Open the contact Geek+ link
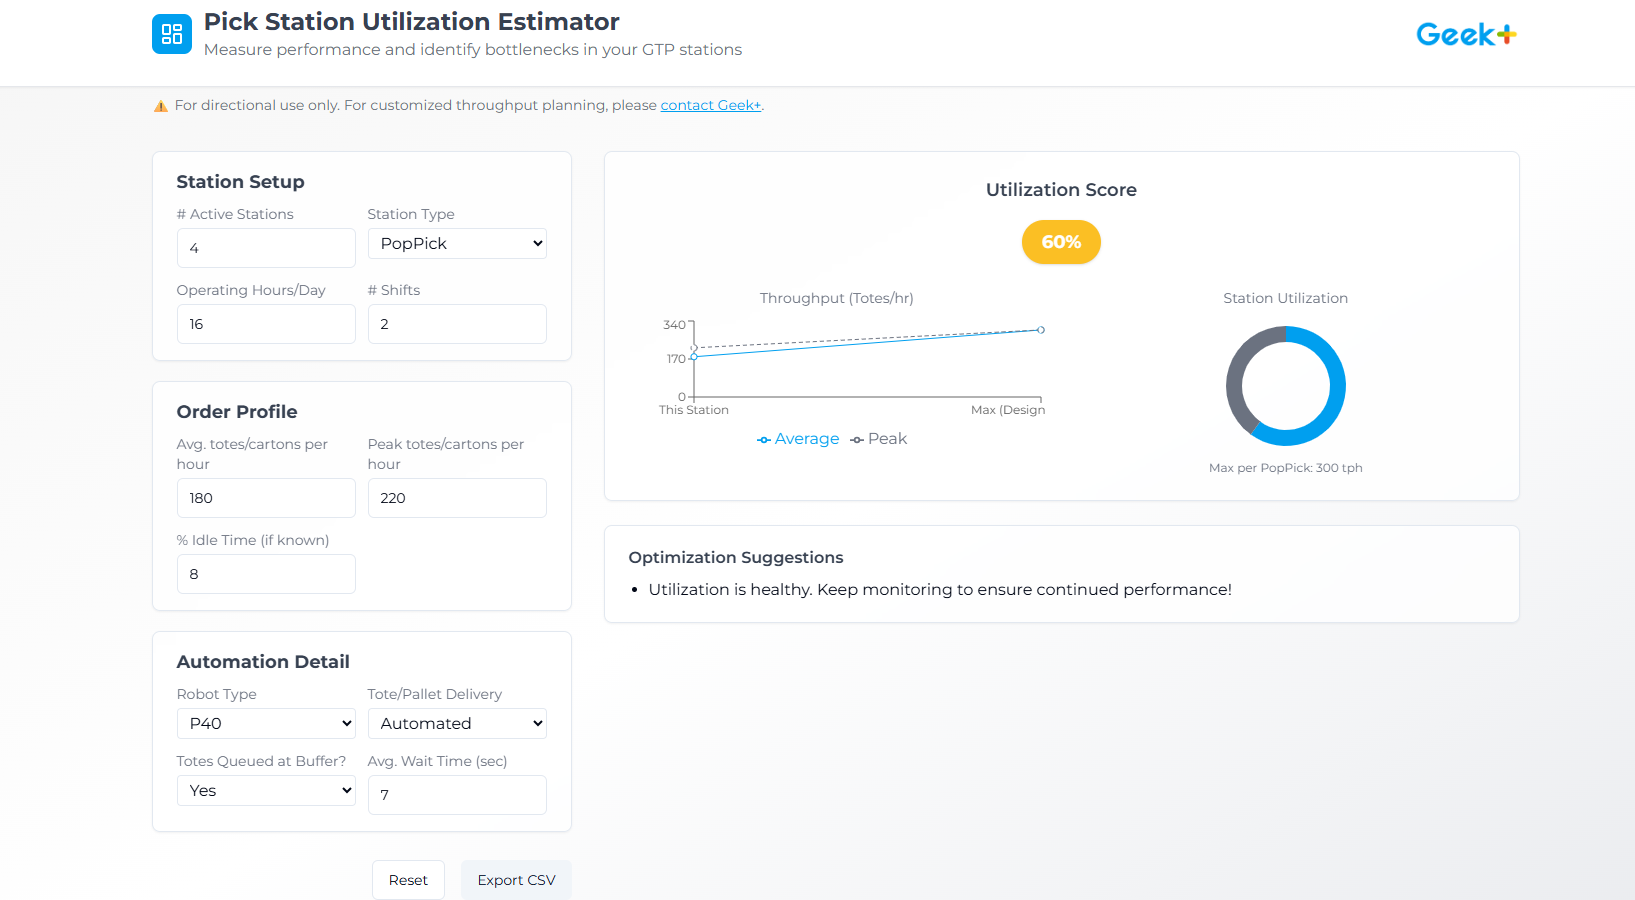Image resolution: width=1635 pixels, height=900 pixels. (710, 104)
